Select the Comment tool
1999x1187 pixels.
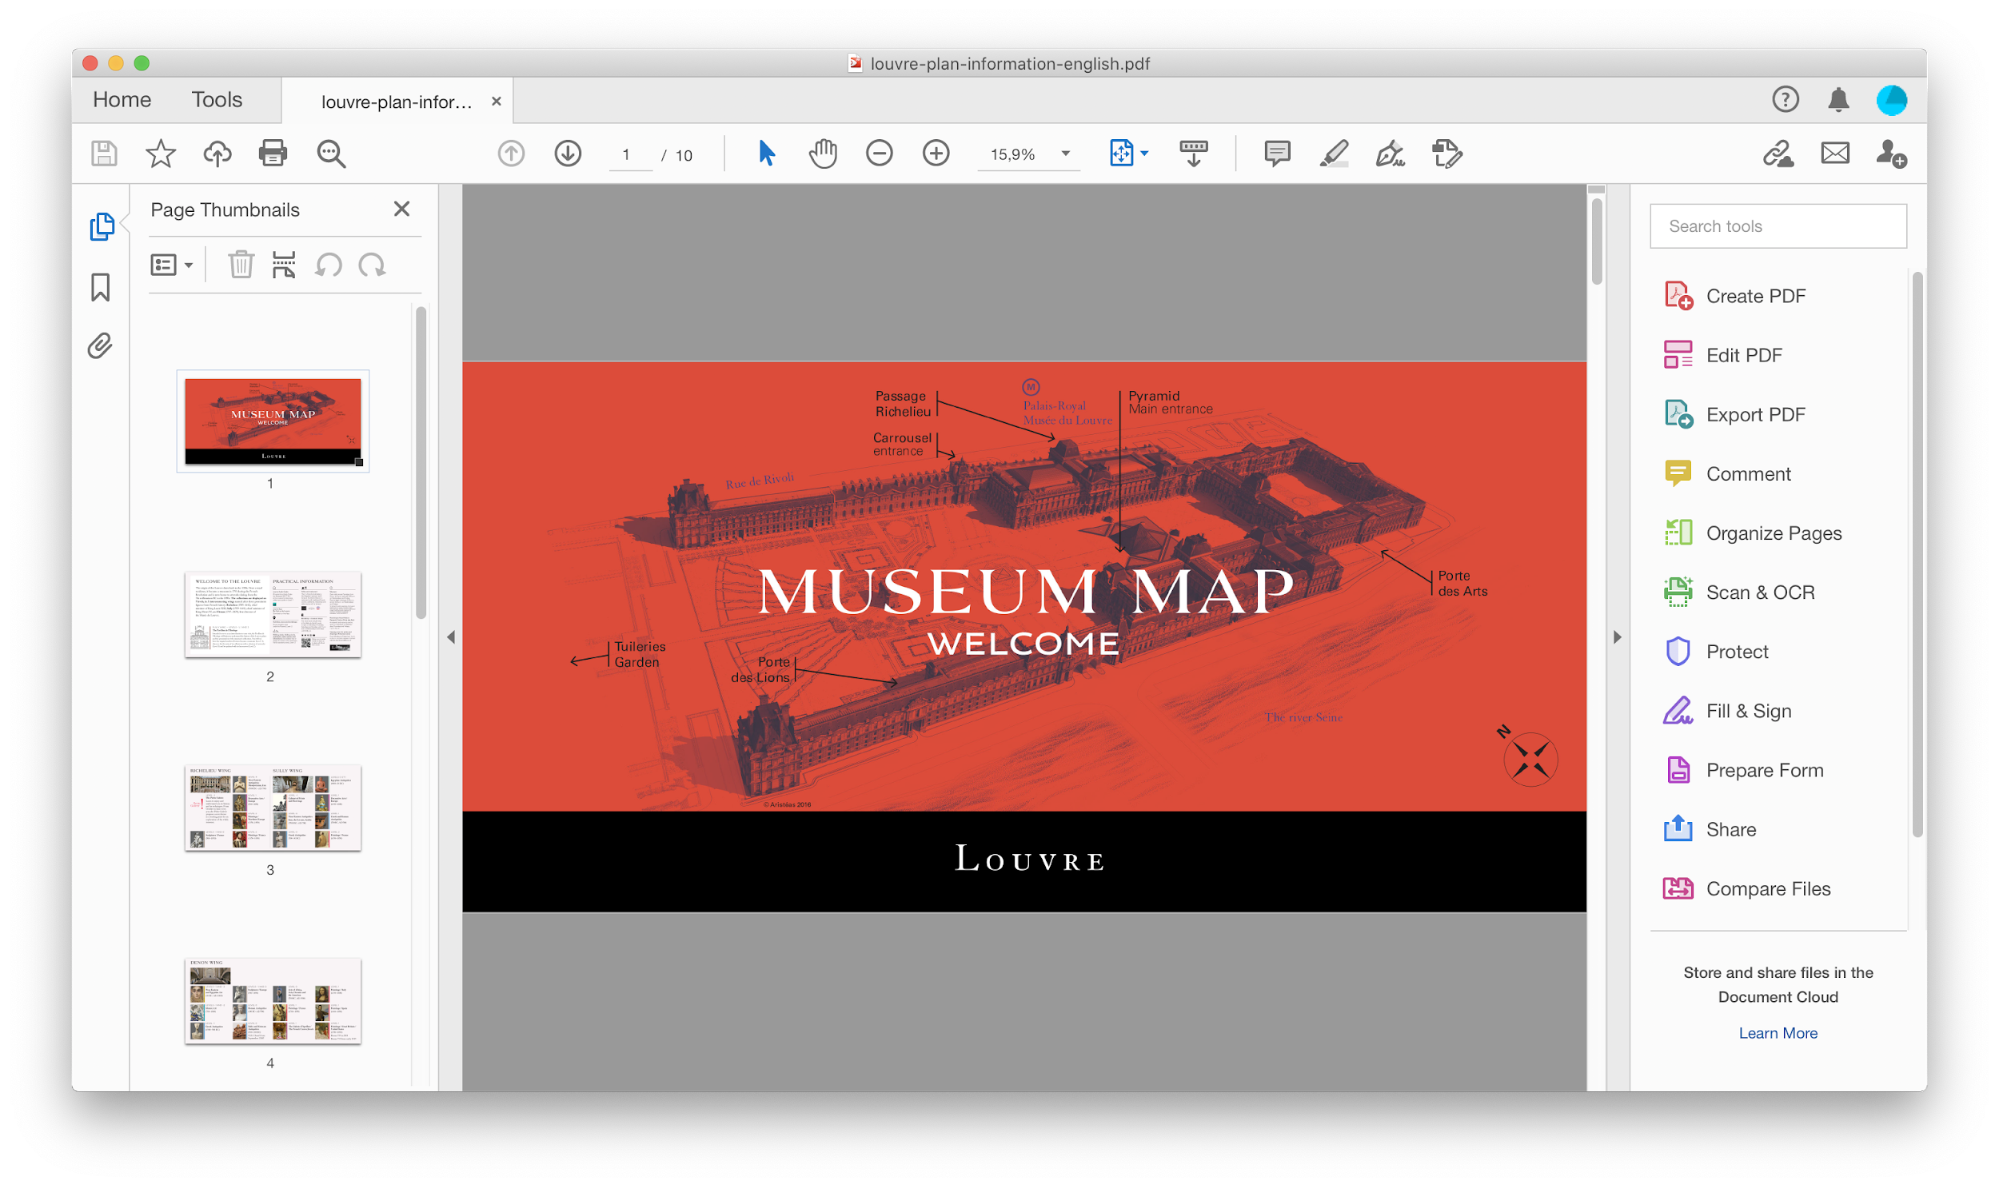point(1748,473)
